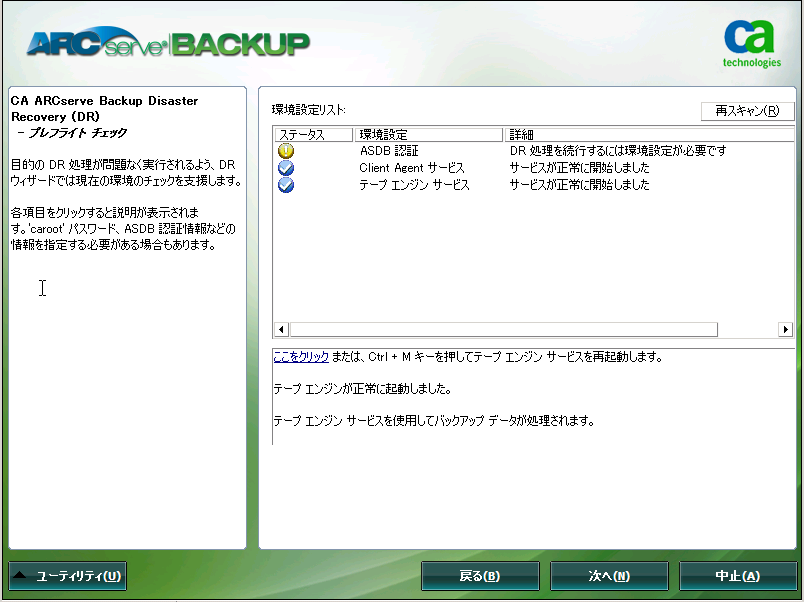Click the 戻る button
This screenshot has width=804, height=603.
point(481,576)
